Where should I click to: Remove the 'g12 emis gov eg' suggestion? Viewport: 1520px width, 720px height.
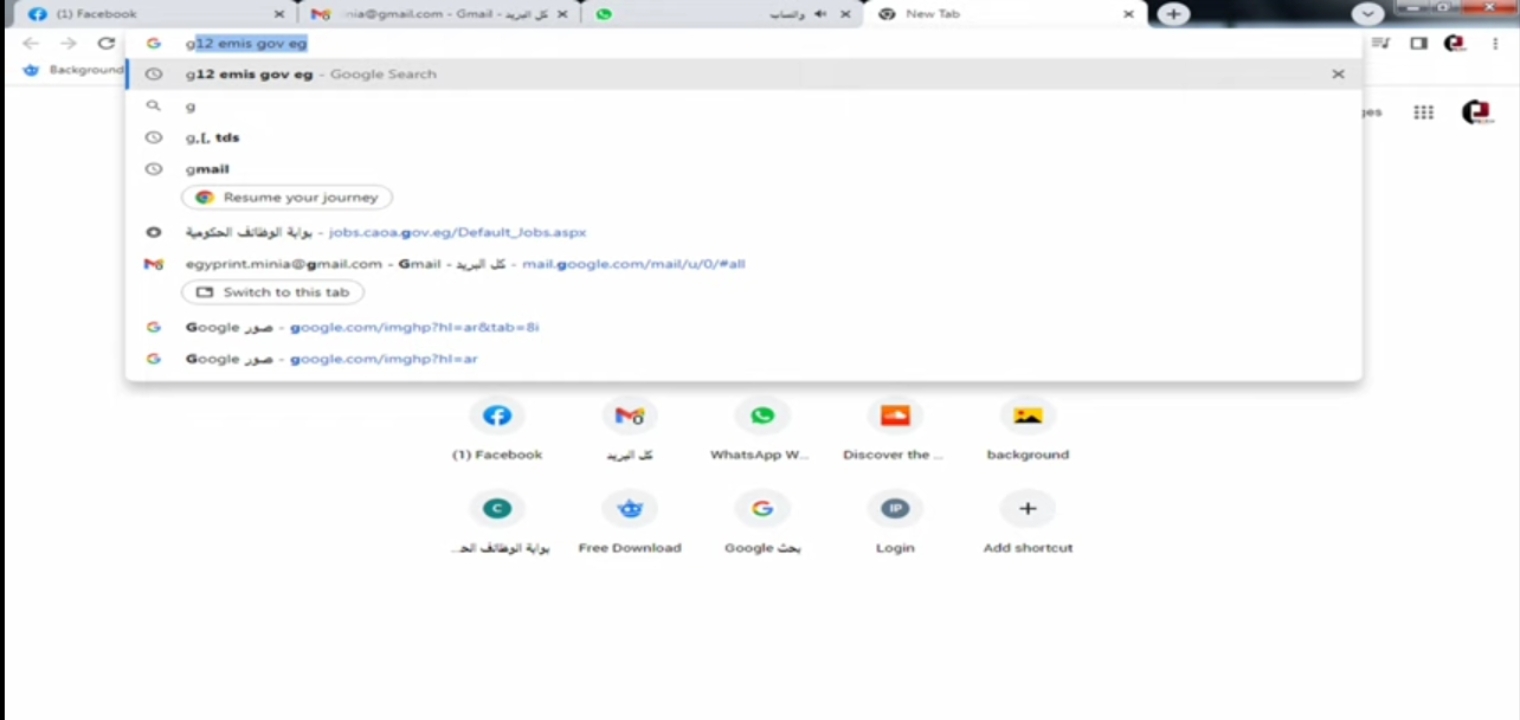click(1338, 74)
